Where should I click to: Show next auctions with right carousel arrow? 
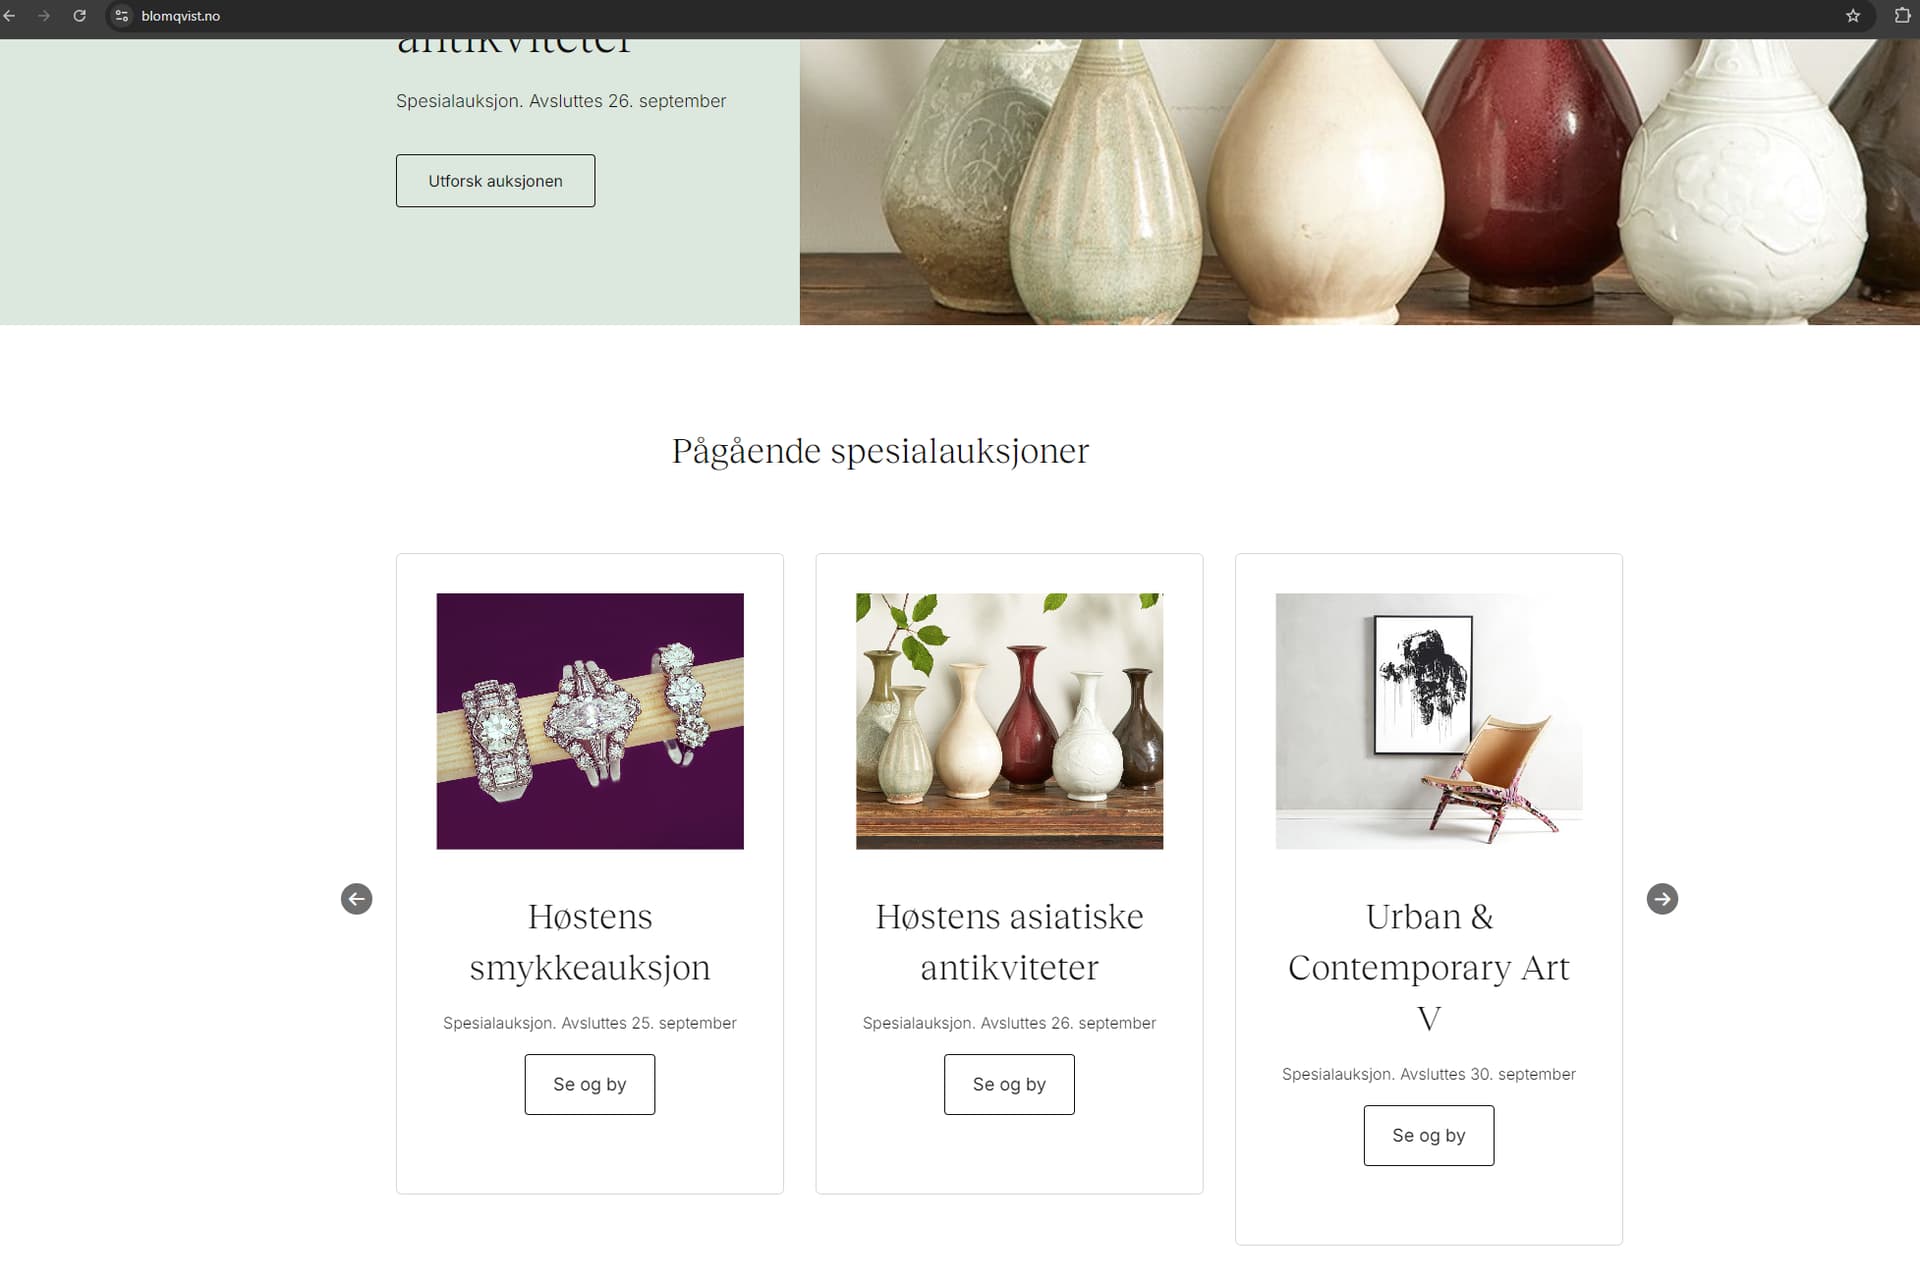pyautogui.click(x=1662, y=899)
